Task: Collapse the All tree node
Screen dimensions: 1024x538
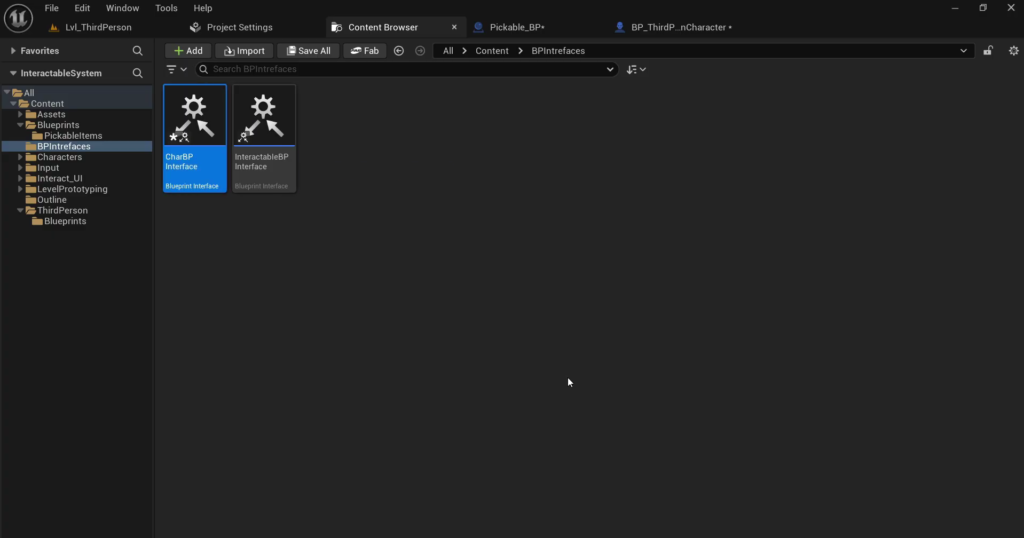Action: pos(7,93)
